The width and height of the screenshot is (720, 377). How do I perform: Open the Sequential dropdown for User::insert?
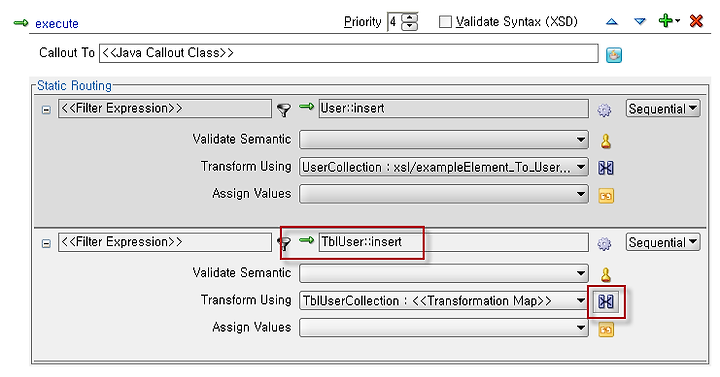click(x=663, y=109)
